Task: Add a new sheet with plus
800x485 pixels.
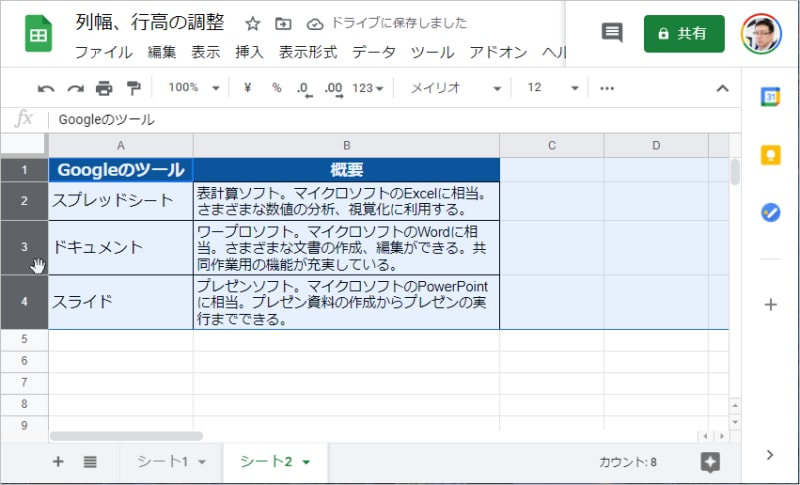Action: point(58,462)
